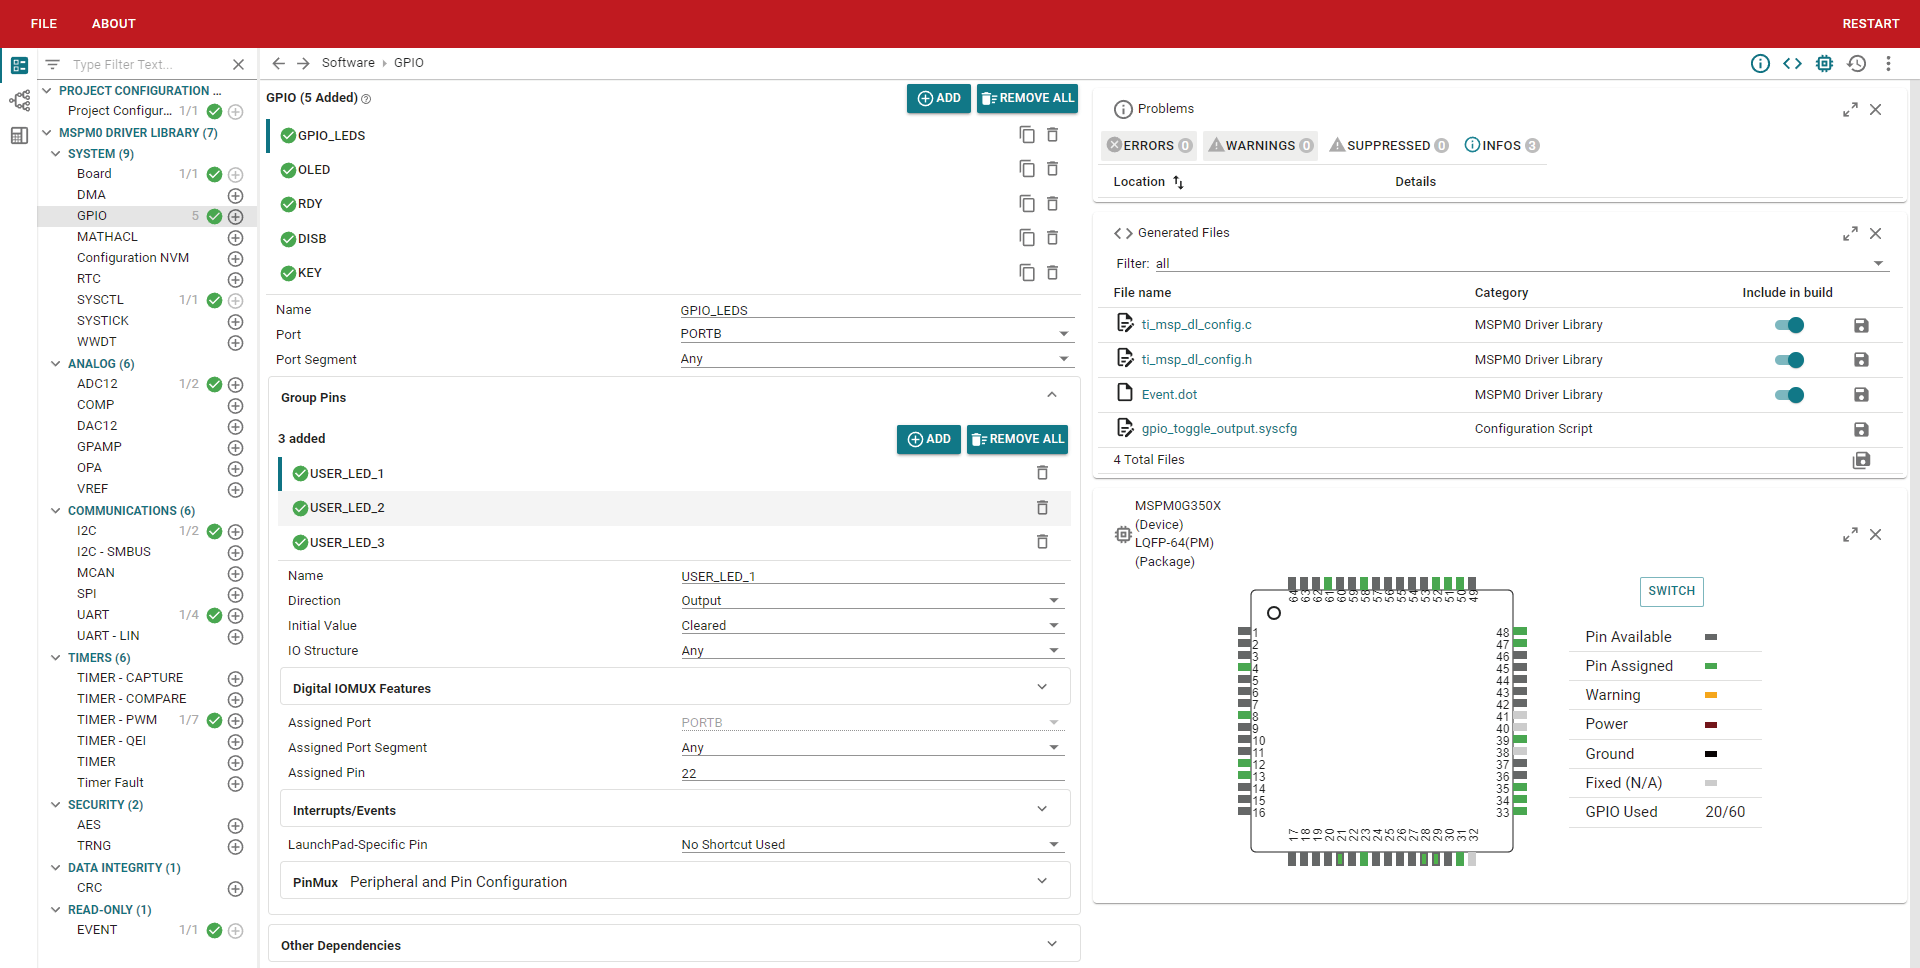Clear the filter text with the X icon
The height and width of the screenshot is (968, 1920).
pyautogui.click(x=238, y=65)
